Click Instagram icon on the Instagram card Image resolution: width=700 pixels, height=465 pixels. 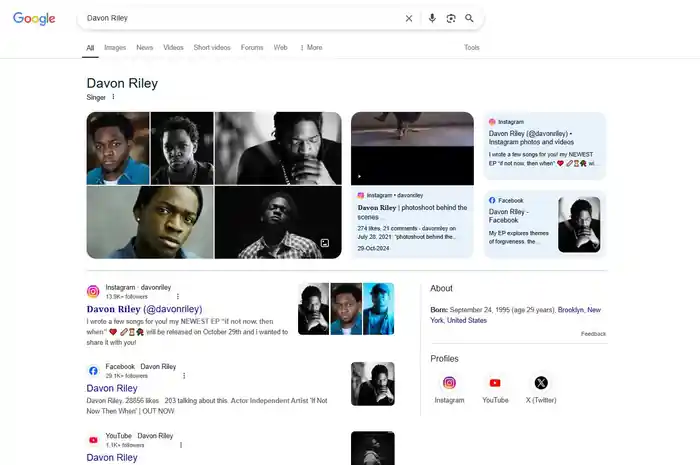tap(492, 122)
